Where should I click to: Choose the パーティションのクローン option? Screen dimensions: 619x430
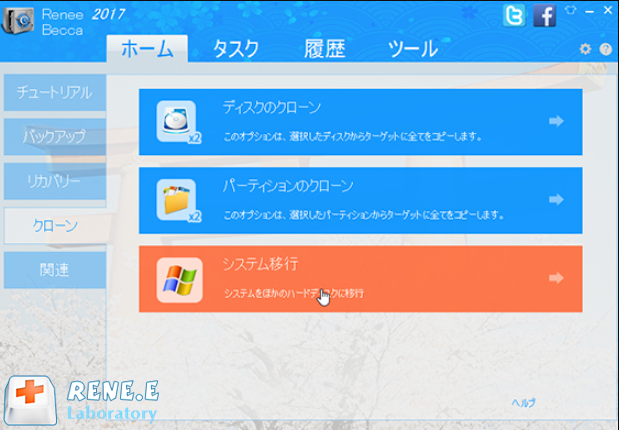click(360, 201)
